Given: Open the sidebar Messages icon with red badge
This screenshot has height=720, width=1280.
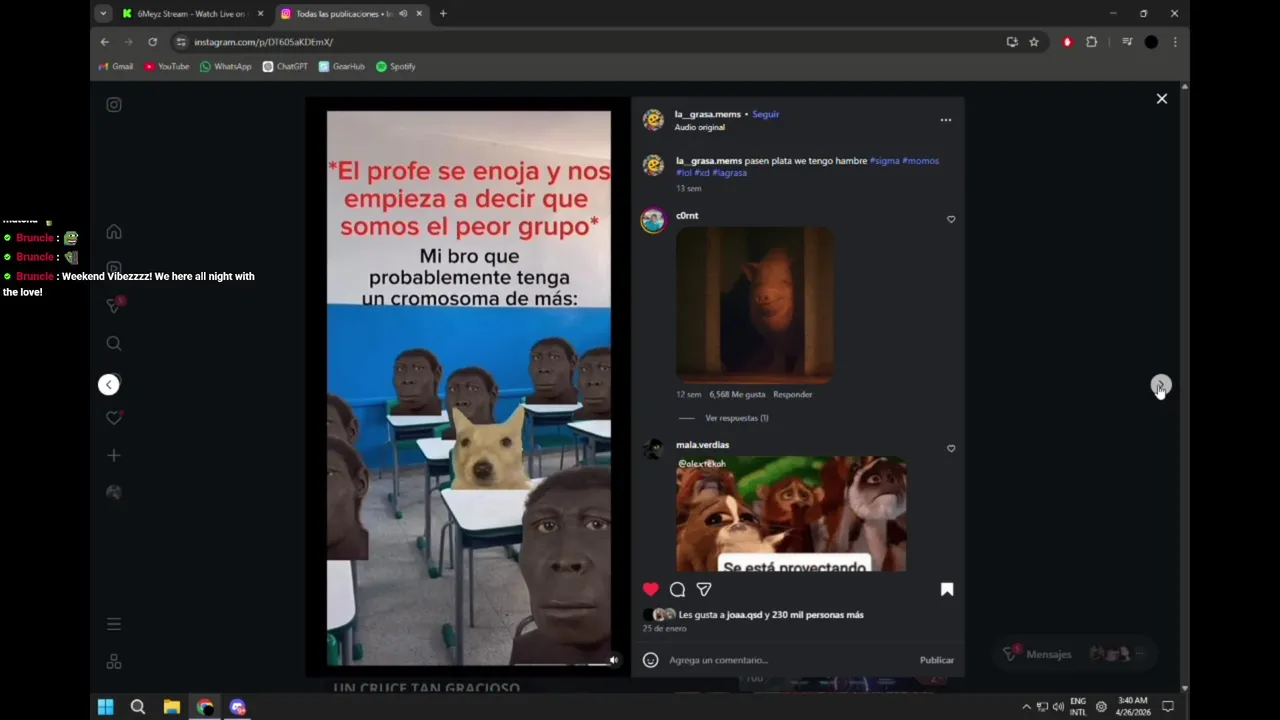Looking at the screenshot, I should [114, 305].
